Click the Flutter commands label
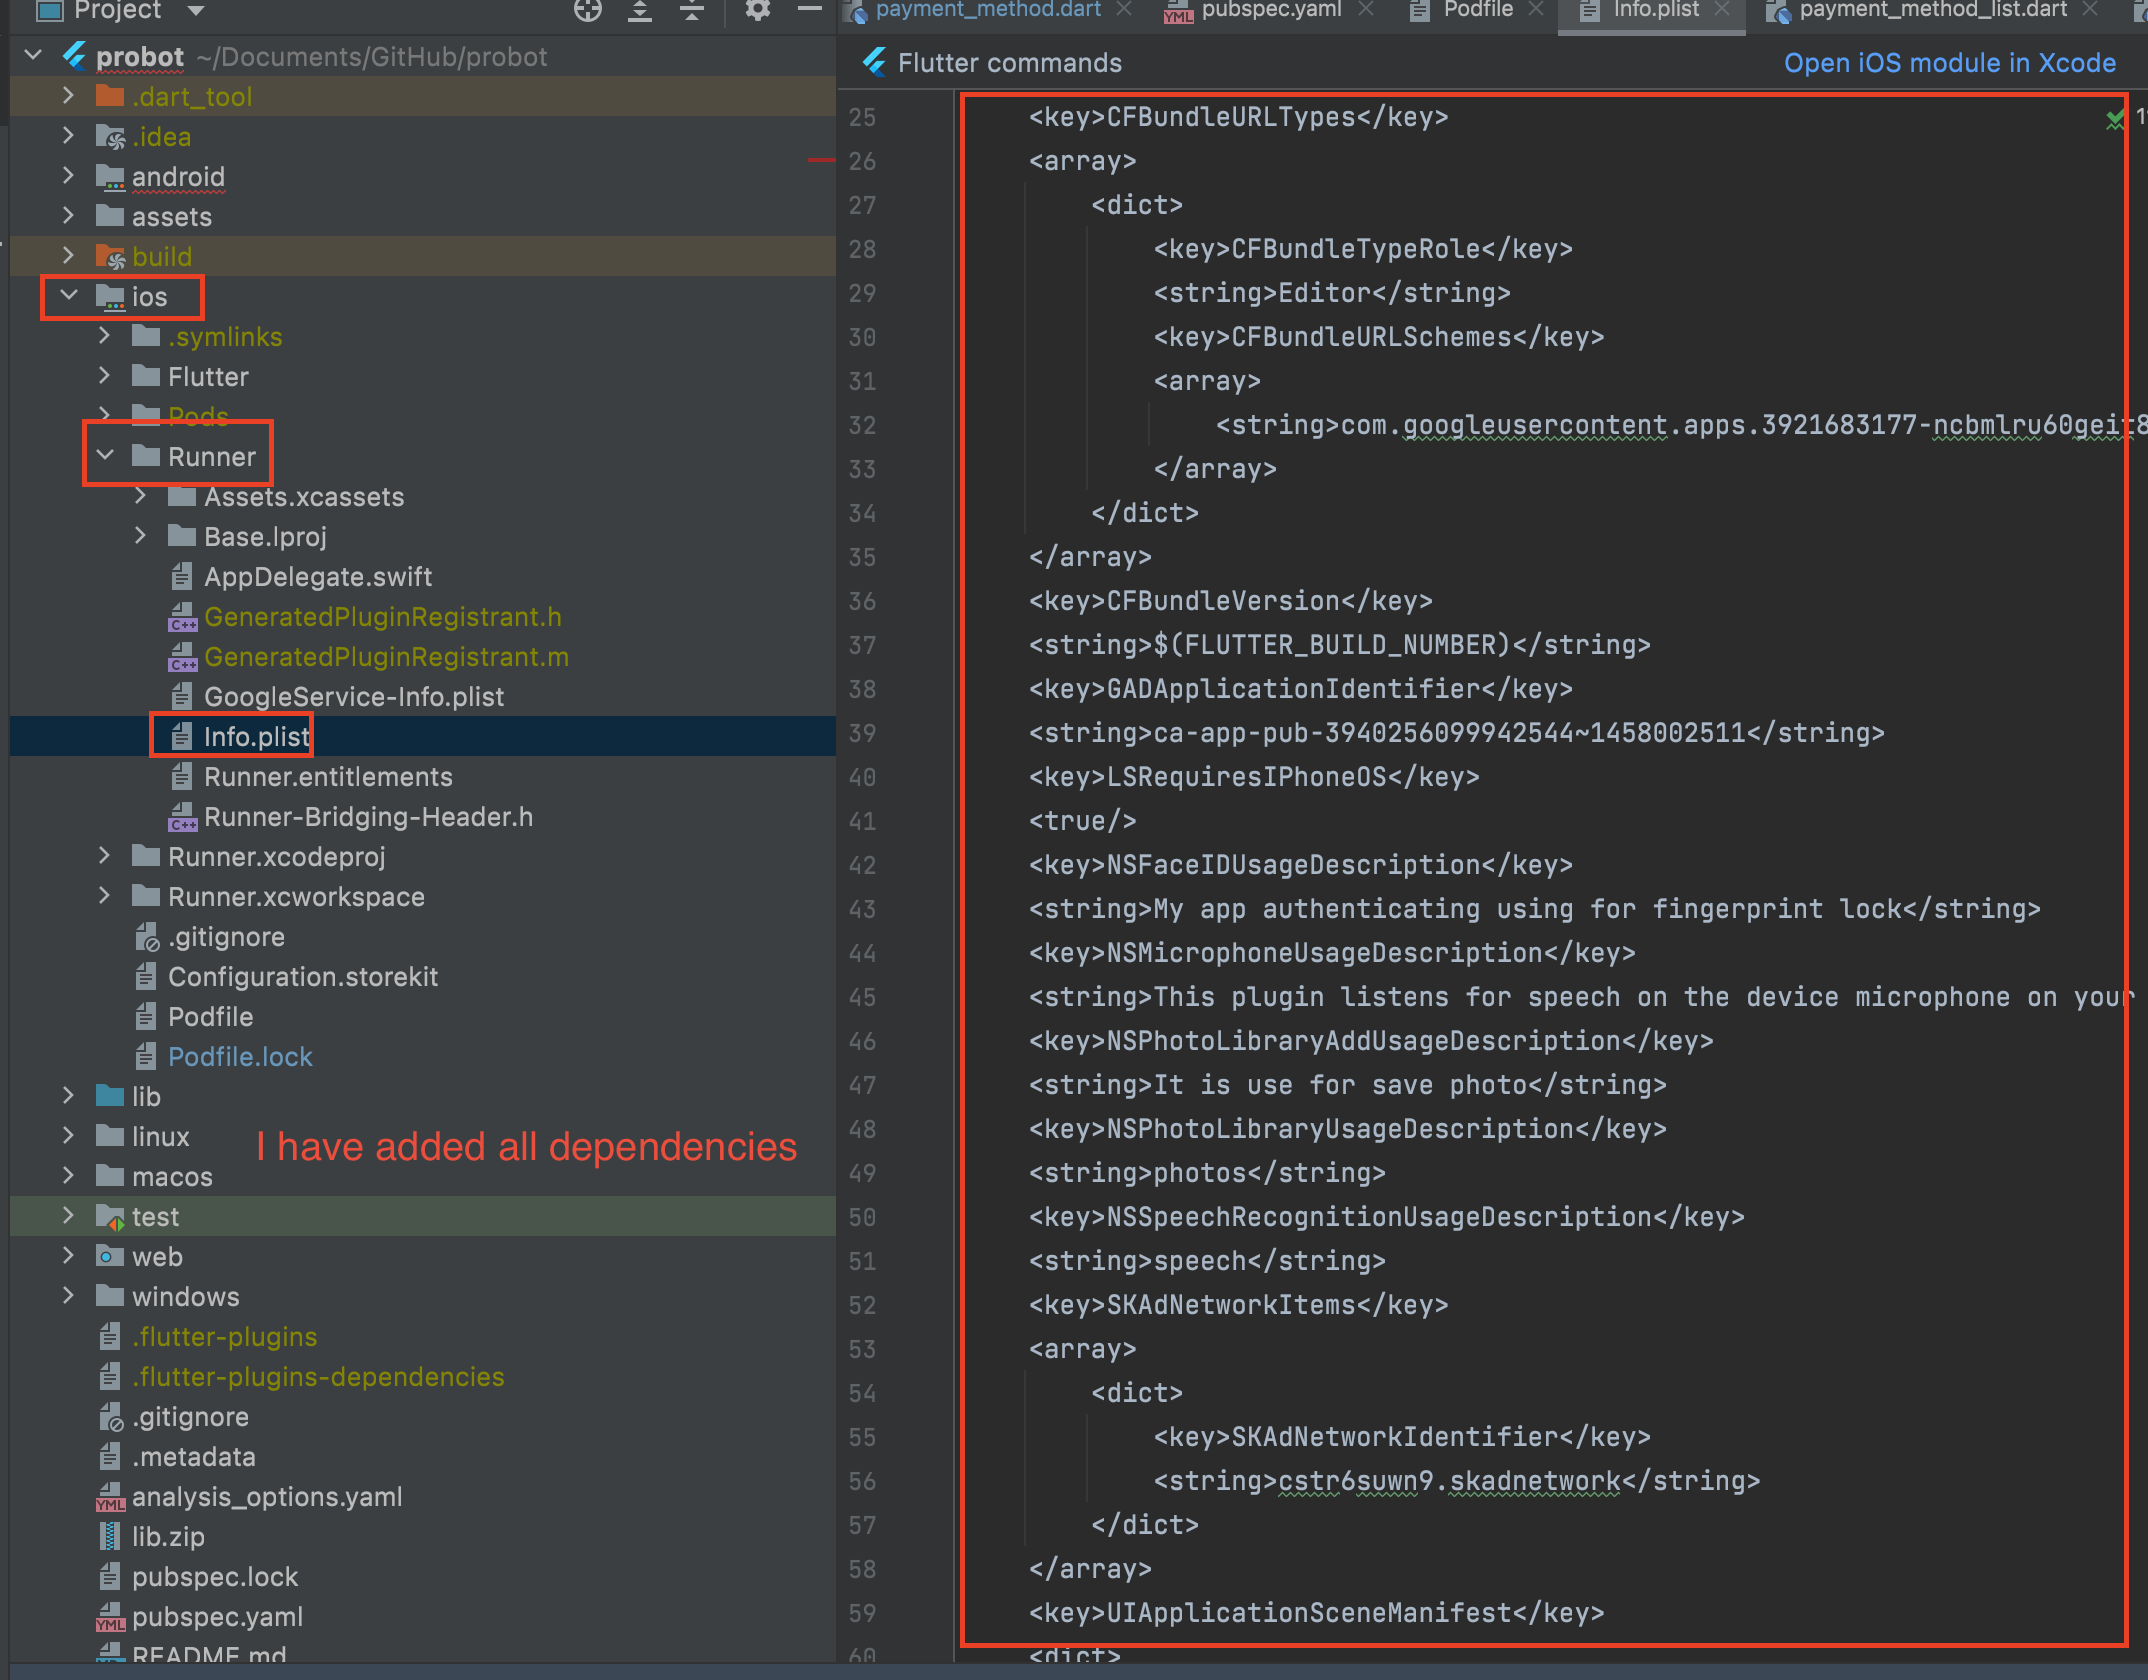 tap(1009, 63)
